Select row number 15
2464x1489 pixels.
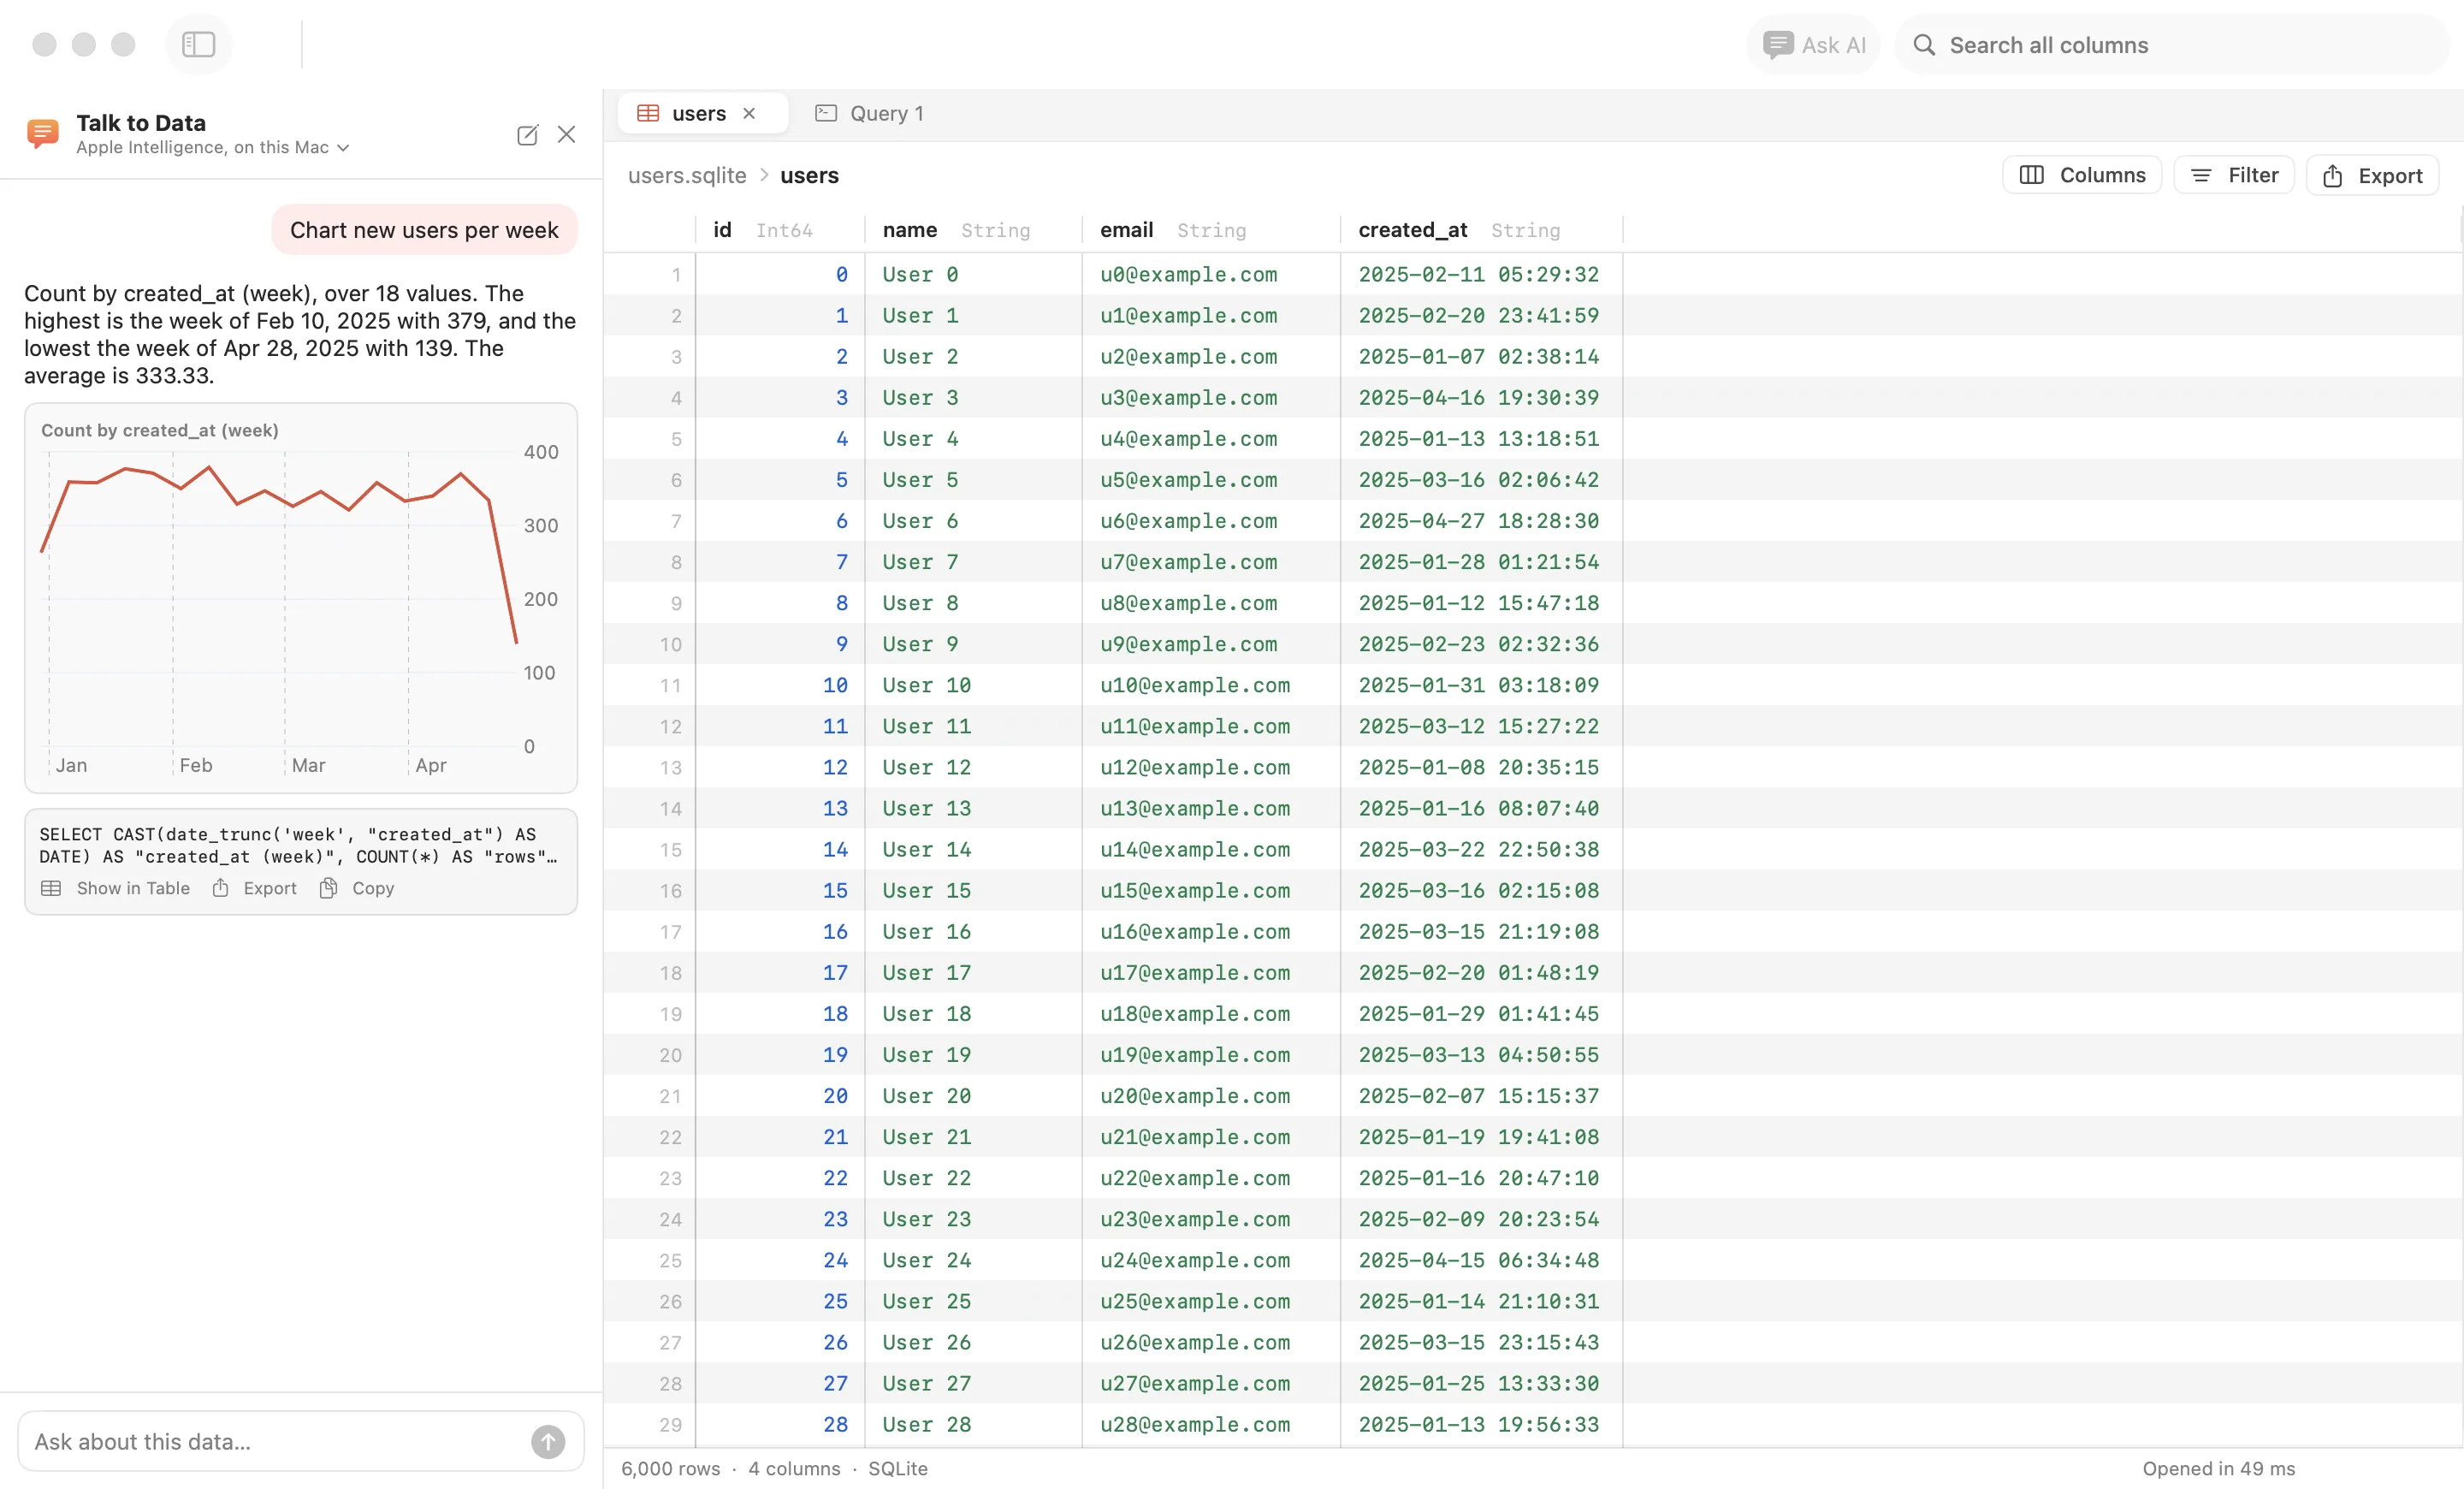669,850
